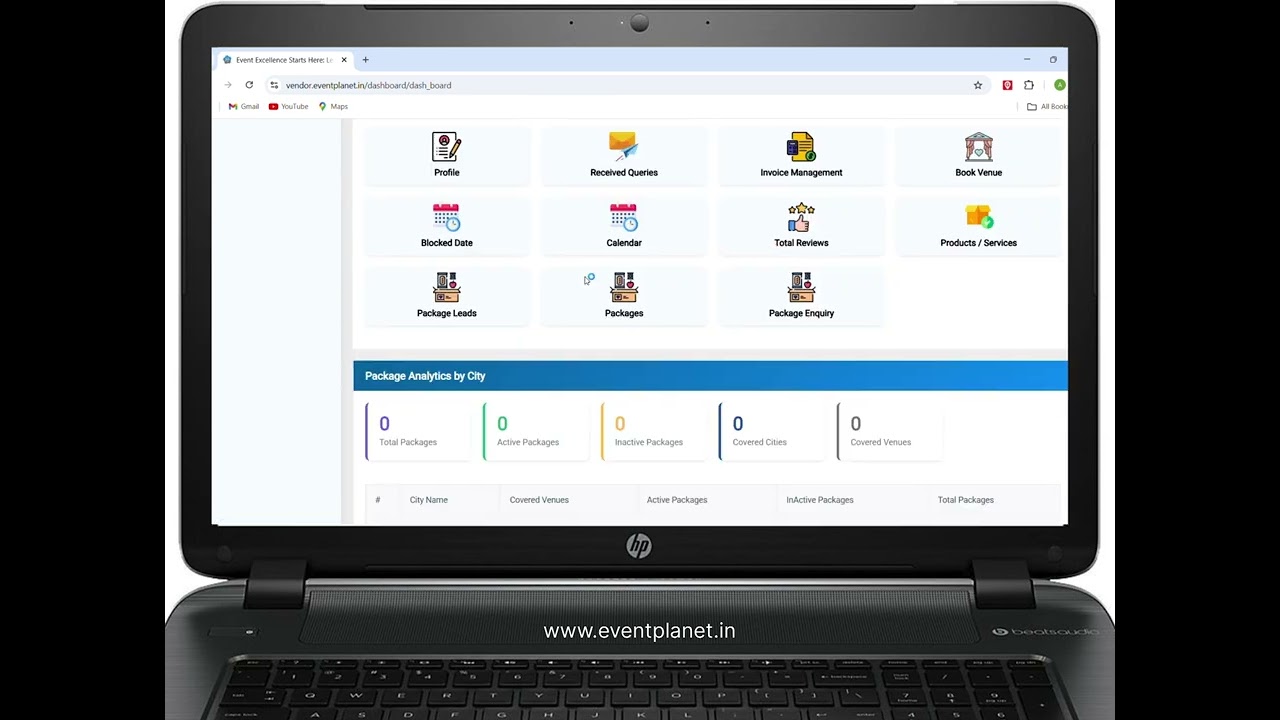This screenshot has height=720, width=1280.
Task: Click the Active Packages stat card
Action: (x=536, y=432)
